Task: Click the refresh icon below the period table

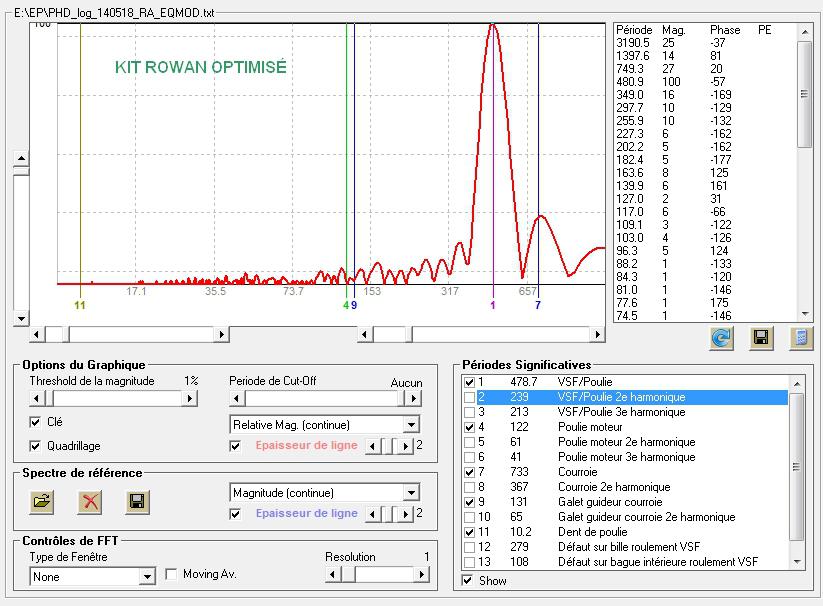Action: (x=722, y=338)
